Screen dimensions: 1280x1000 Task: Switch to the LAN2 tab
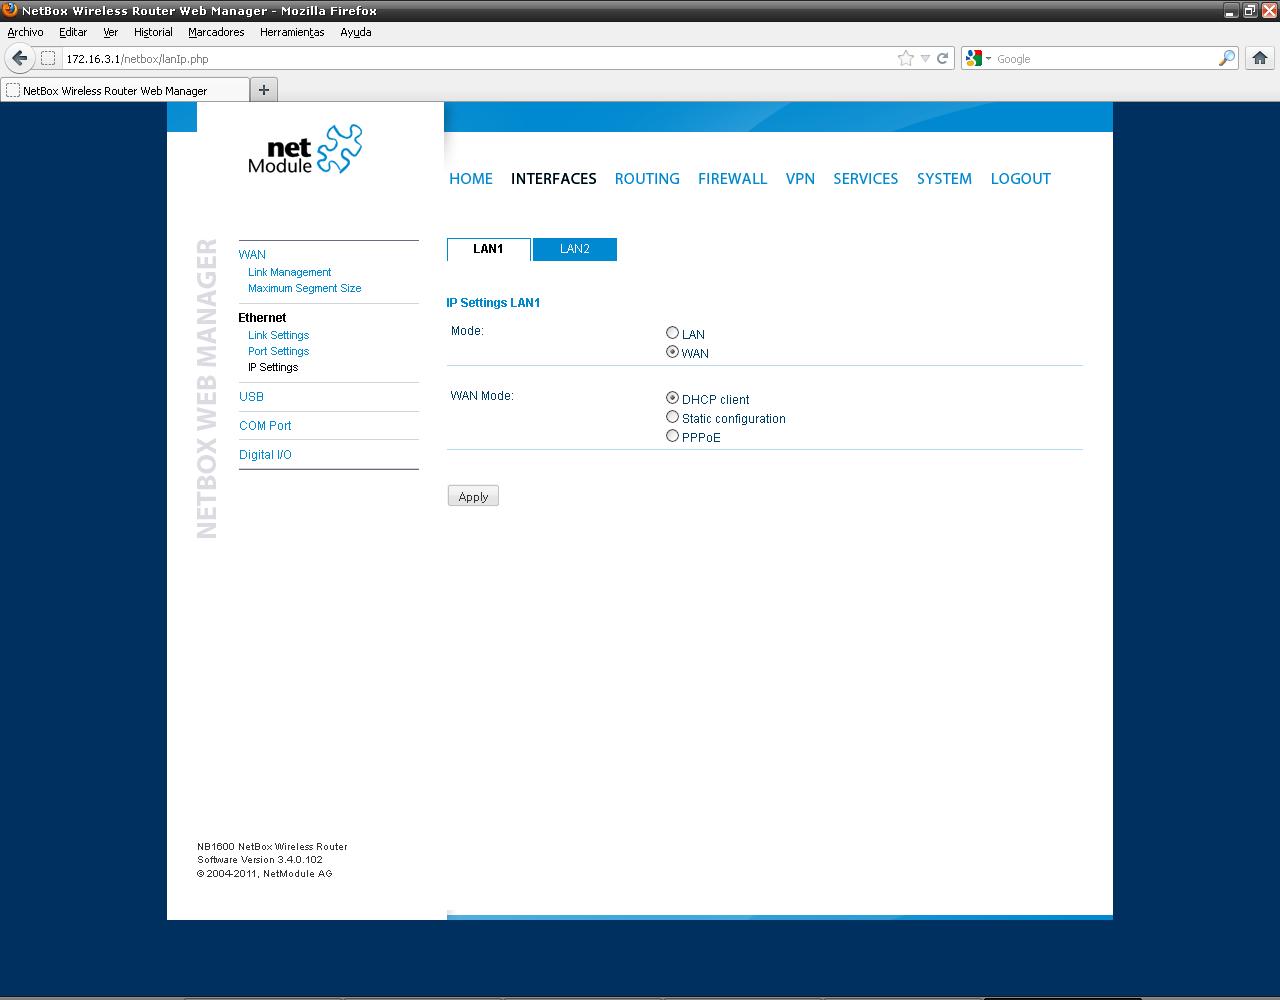[575, 249]
